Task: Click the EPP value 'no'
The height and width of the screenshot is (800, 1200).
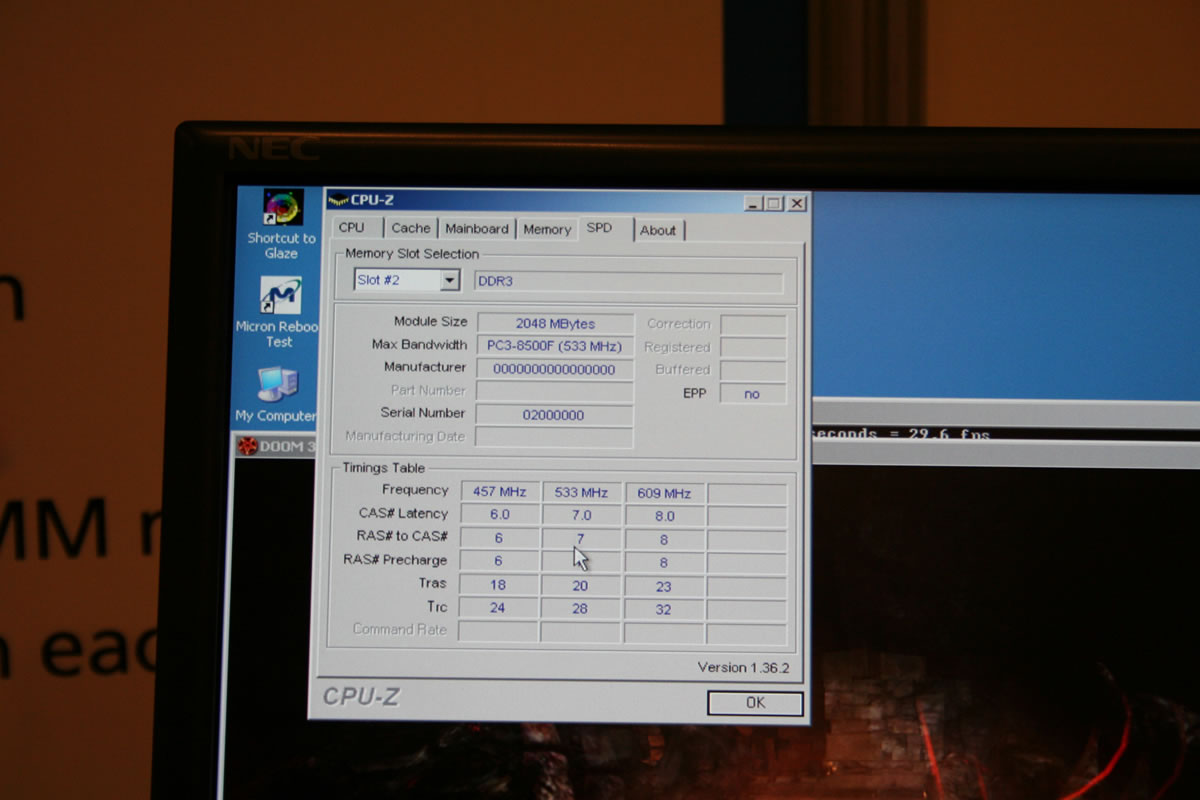Action: point(752,394)
